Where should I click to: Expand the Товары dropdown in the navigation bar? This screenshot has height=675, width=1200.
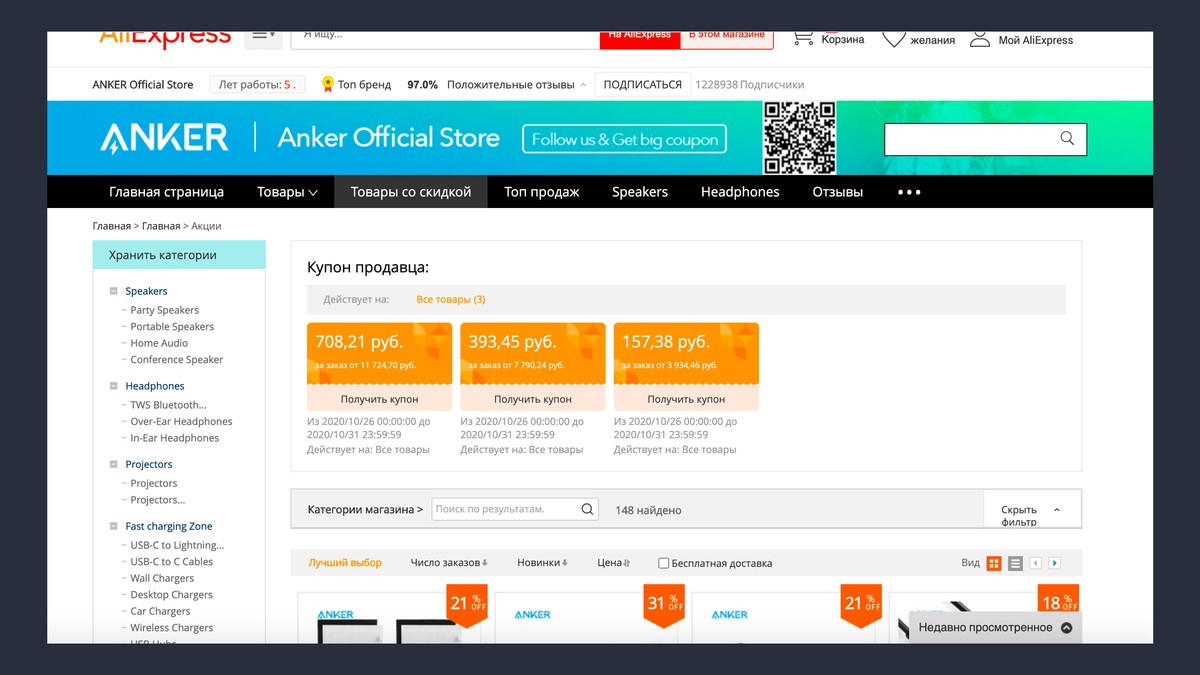(x=287, y=192)
